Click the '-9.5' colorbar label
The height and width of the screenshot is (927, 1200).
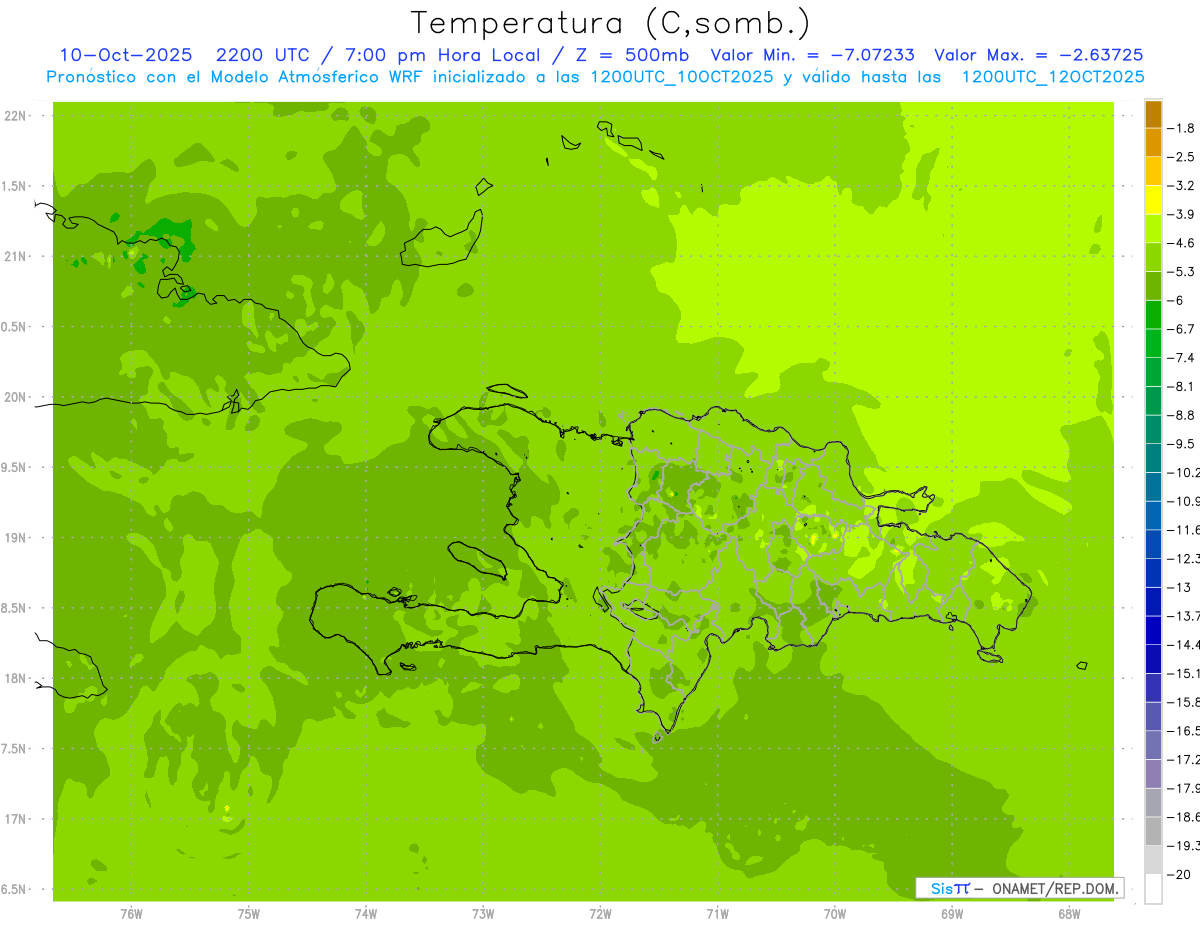[1182, 444]
